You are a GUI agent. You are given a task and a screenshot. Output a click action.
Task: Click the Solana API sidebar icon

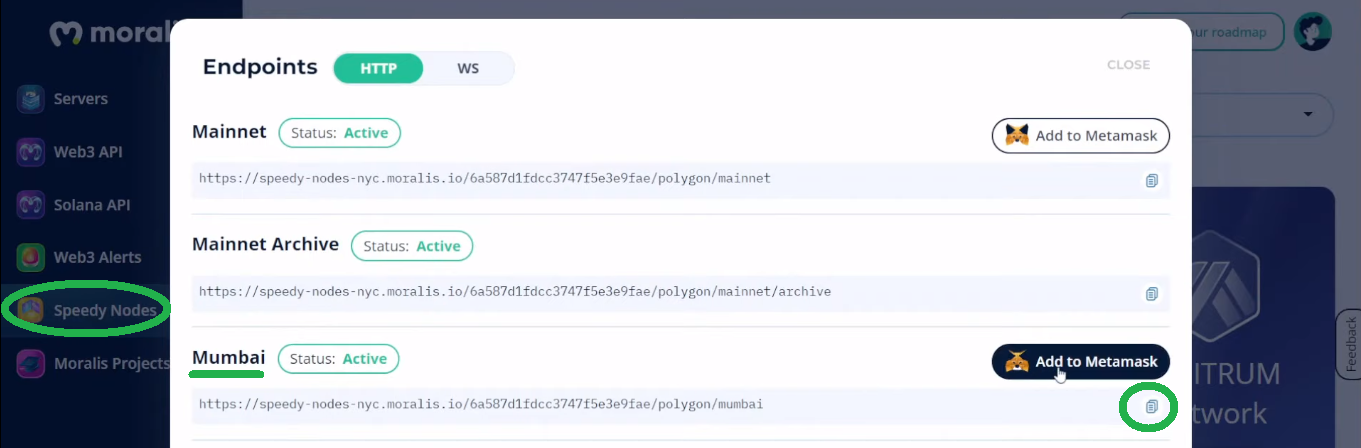31,205
